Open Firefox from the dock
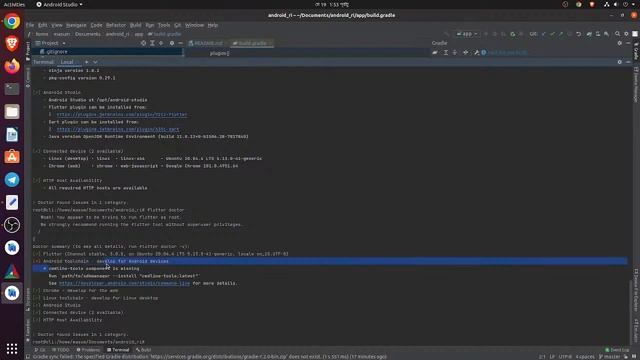The height and width of the screenshot is (360, 640). click(x=12, y=66)
